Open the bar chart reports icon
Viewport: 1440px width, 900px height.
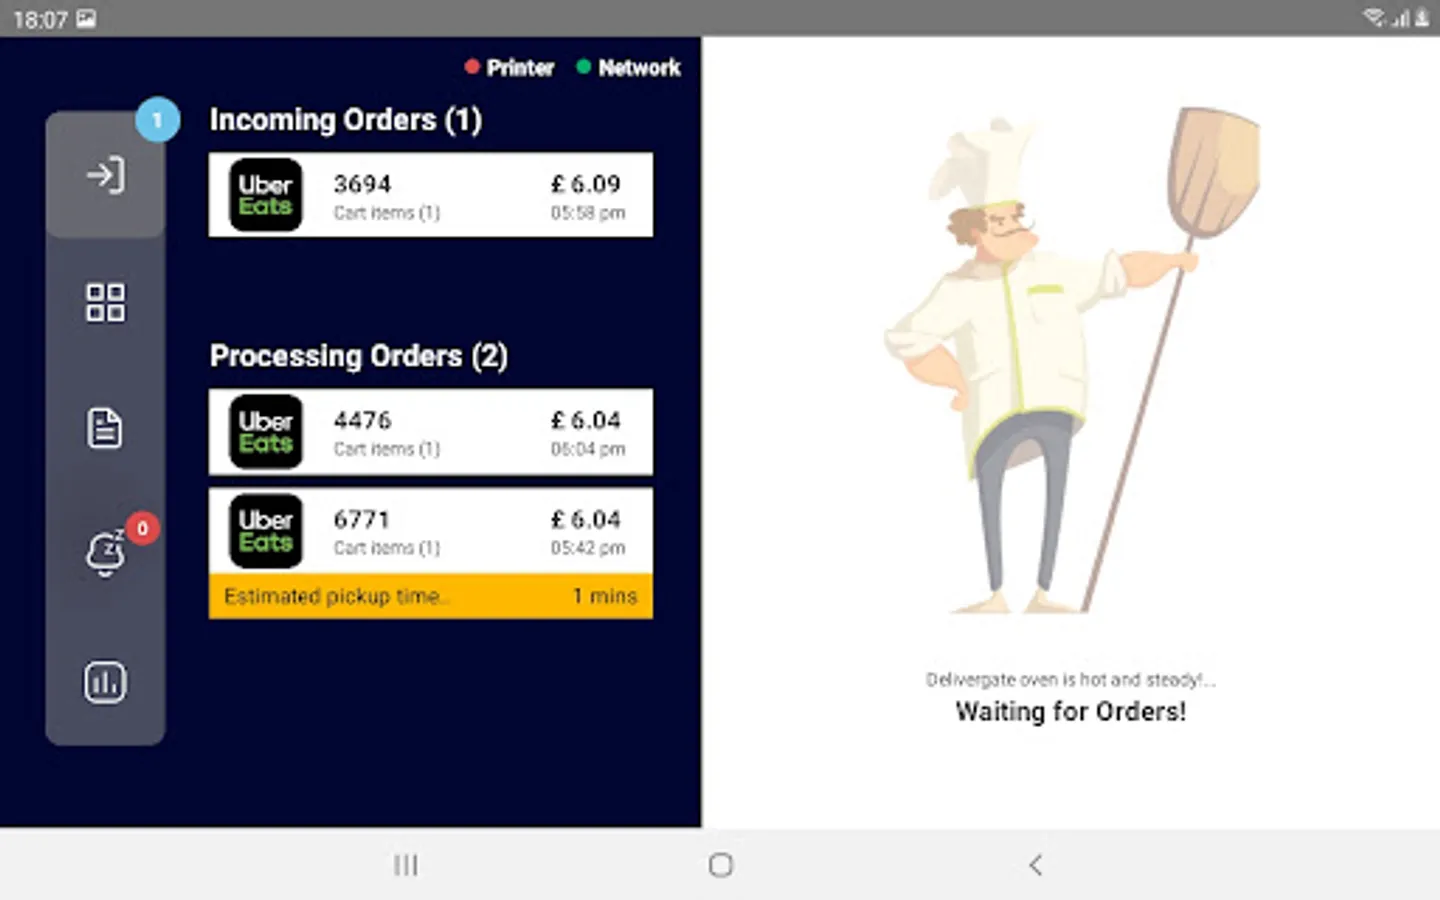click(x=105, y=682)
